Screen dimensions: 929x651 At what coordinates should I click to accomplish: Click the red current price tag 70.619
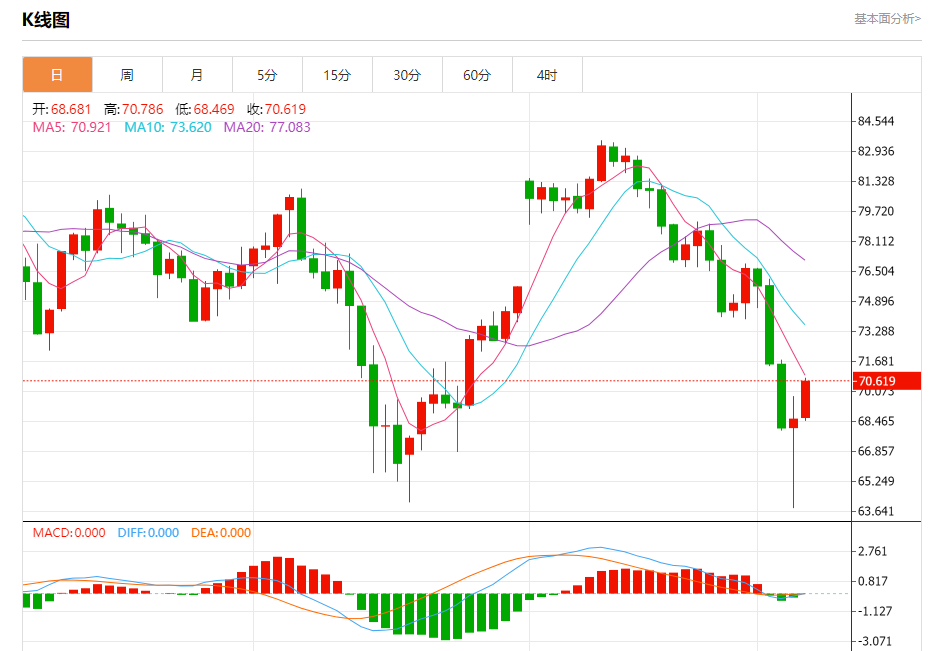(886, 381)
